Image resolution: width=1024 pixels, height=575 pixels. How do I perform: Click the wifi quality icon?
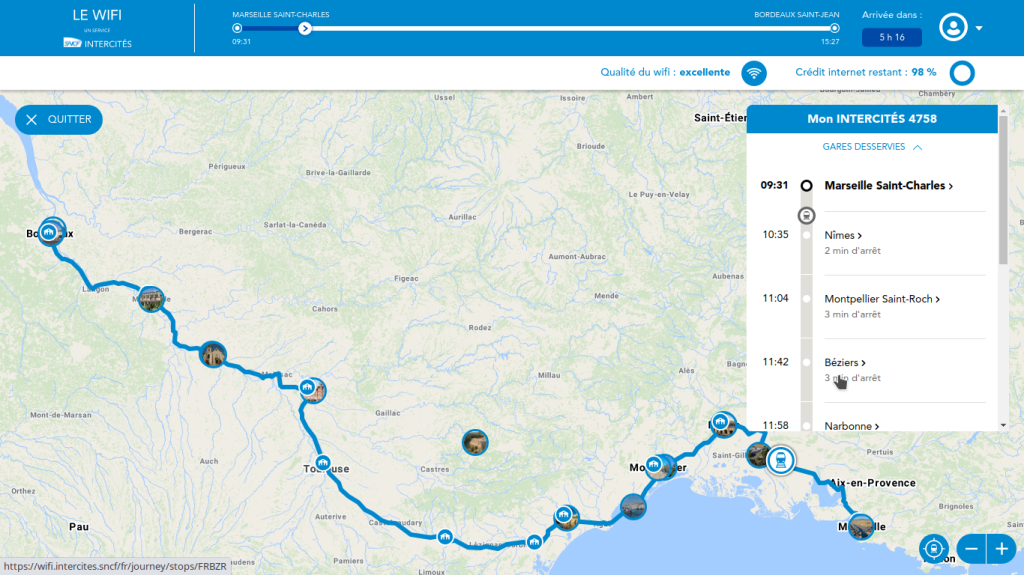click(754, 73)
